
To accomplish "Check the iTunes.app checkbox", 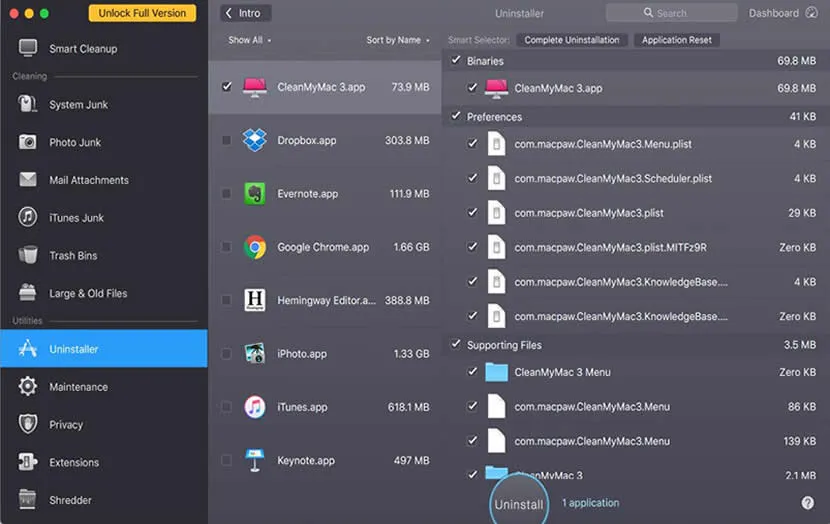I will point(226,407).
